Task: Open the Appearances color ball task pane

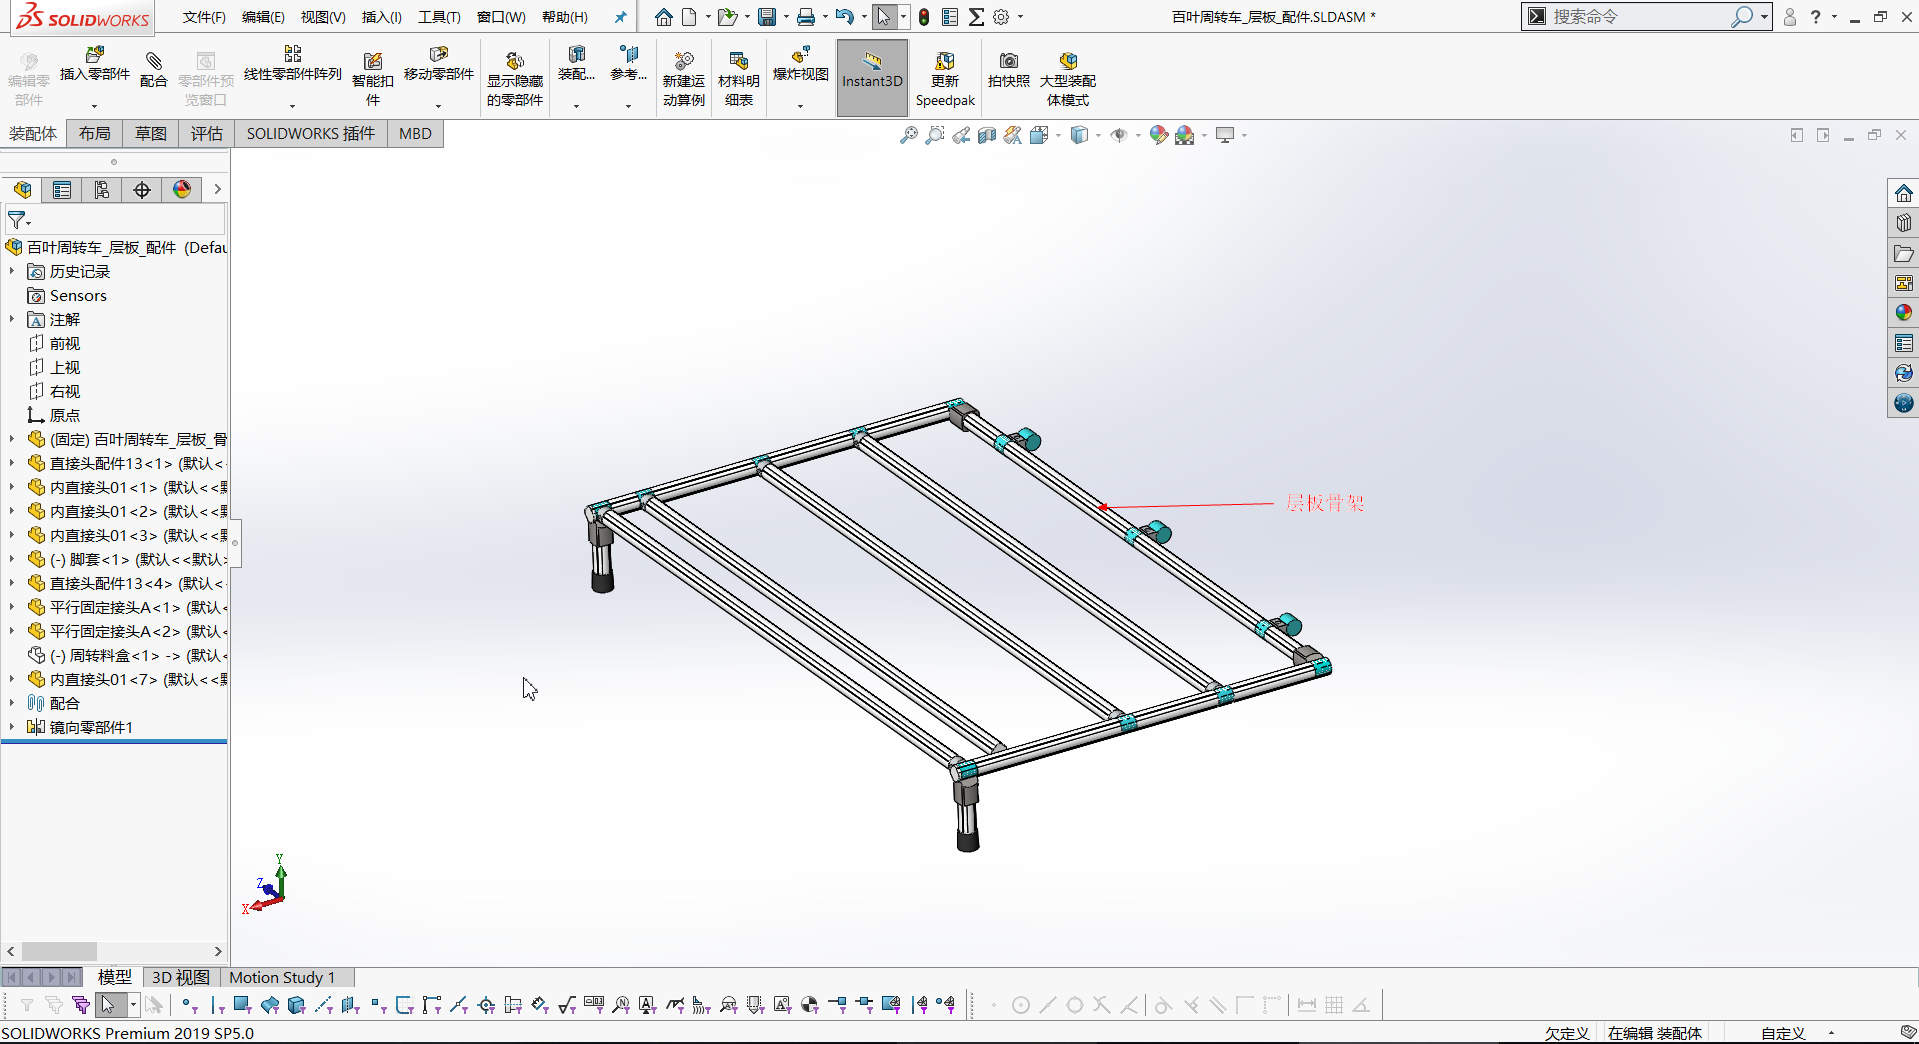Action: 1904,313
